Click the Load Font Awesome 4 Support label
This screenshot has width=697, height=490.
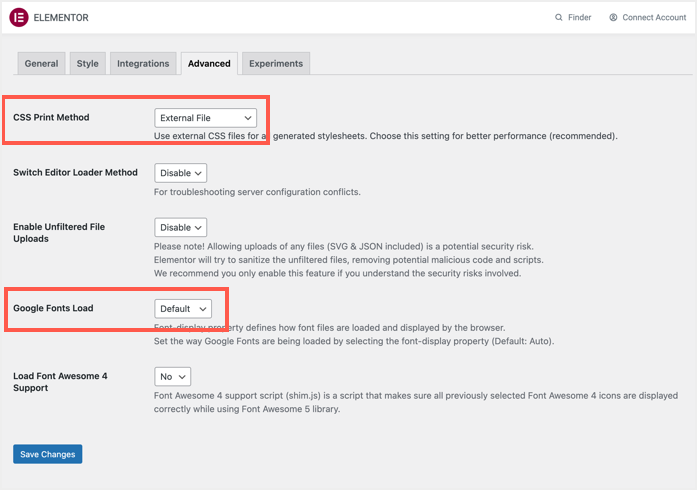[62, 382]
